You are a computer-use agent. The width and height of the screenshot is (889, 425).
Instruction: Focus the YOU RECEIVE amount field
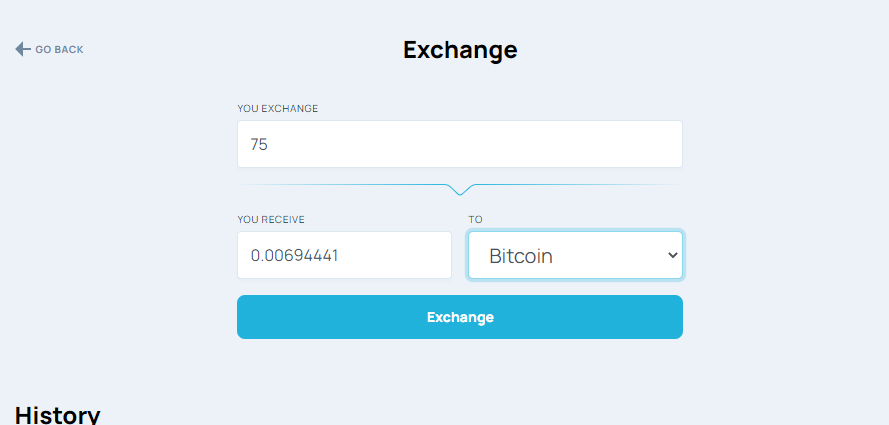[x=344, y=255]
